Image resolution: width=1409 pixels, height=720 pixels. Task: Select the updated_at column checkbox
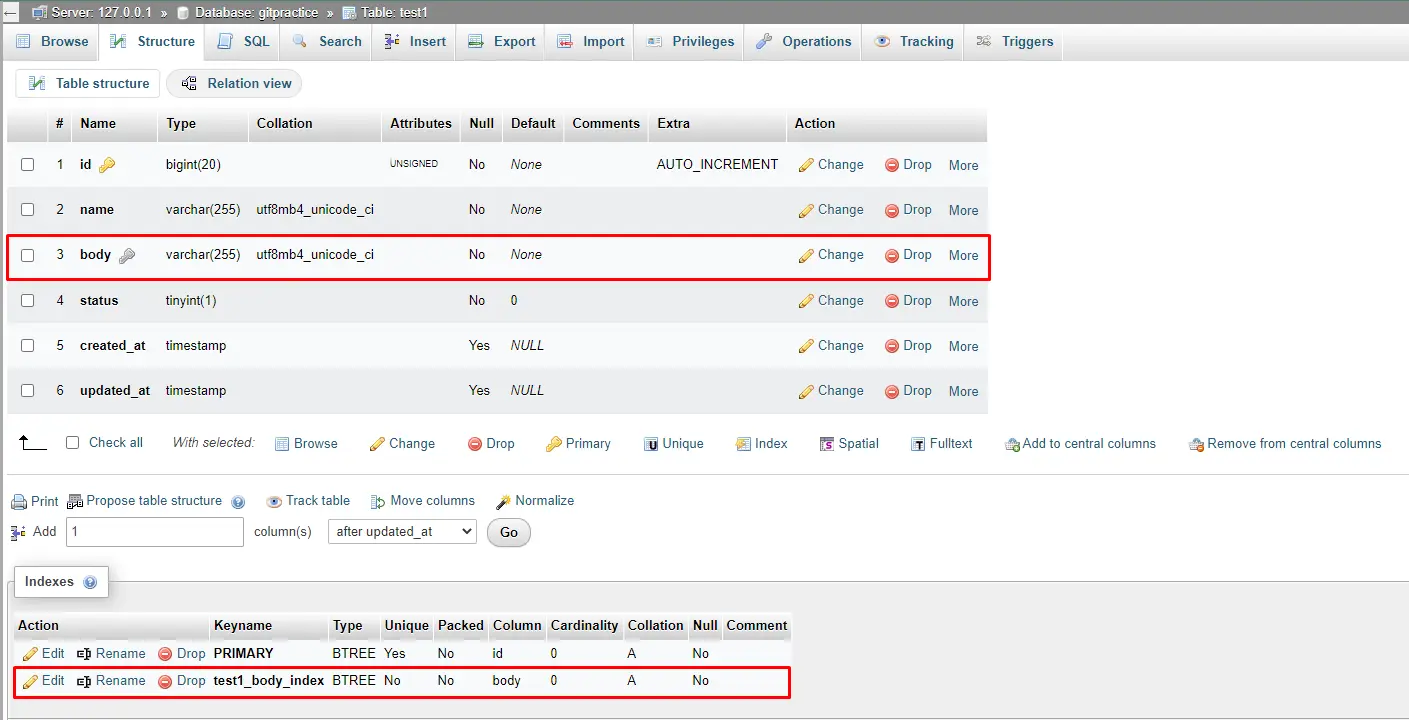pyautogui.click(x=28, y=390)
